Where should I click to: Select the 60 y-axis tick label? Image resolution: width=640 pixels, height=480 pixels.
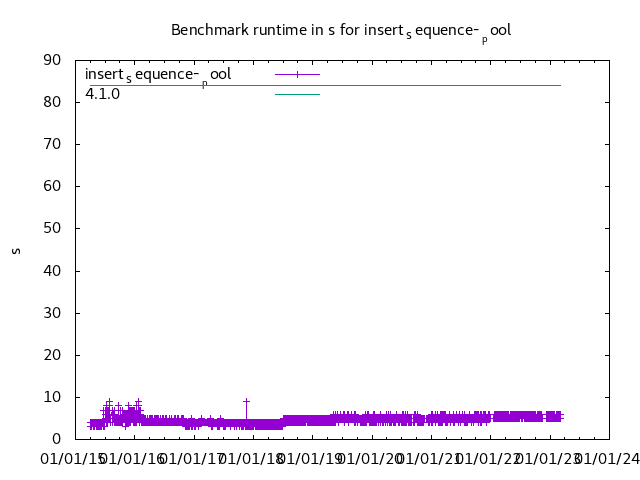click(57, 186)
